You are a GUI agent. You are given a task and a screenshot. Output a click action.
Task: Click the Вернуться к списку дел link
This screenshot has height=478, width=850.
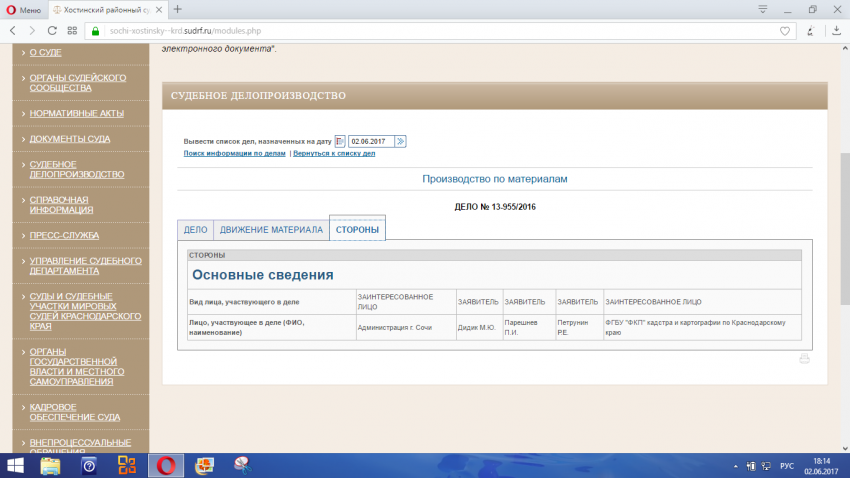(334, 154)
